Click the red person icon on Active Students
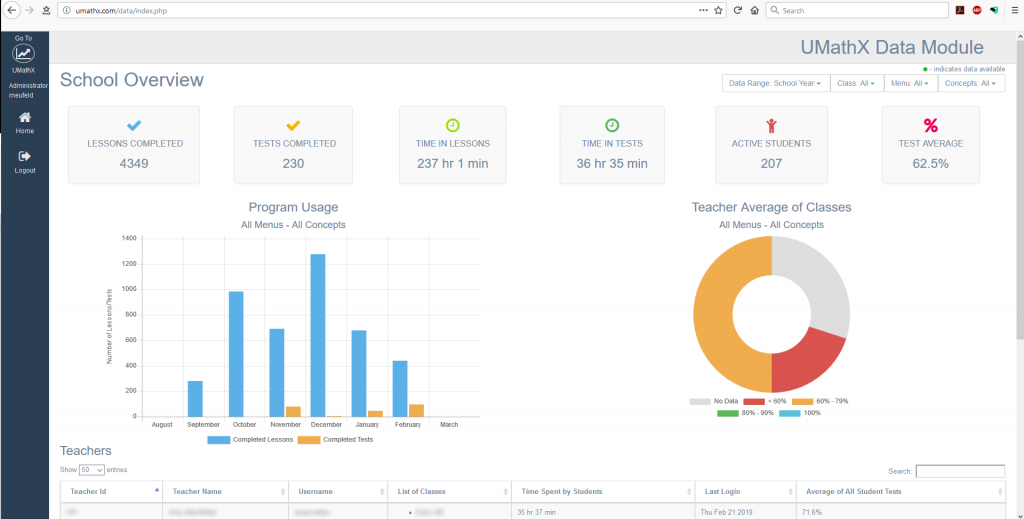Screen dimensions: 1024x519 click(771, 125)
